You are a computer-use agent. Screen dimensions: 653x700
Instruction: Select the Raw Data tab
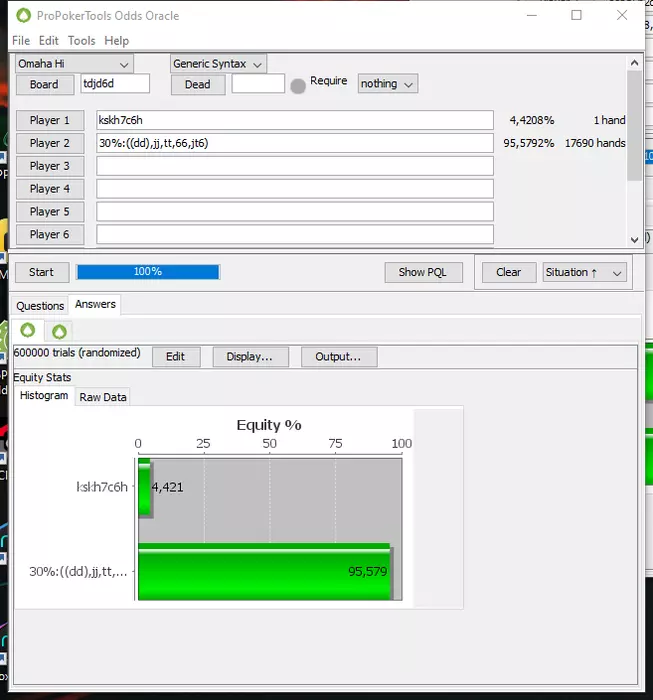[x=103, y=397]
